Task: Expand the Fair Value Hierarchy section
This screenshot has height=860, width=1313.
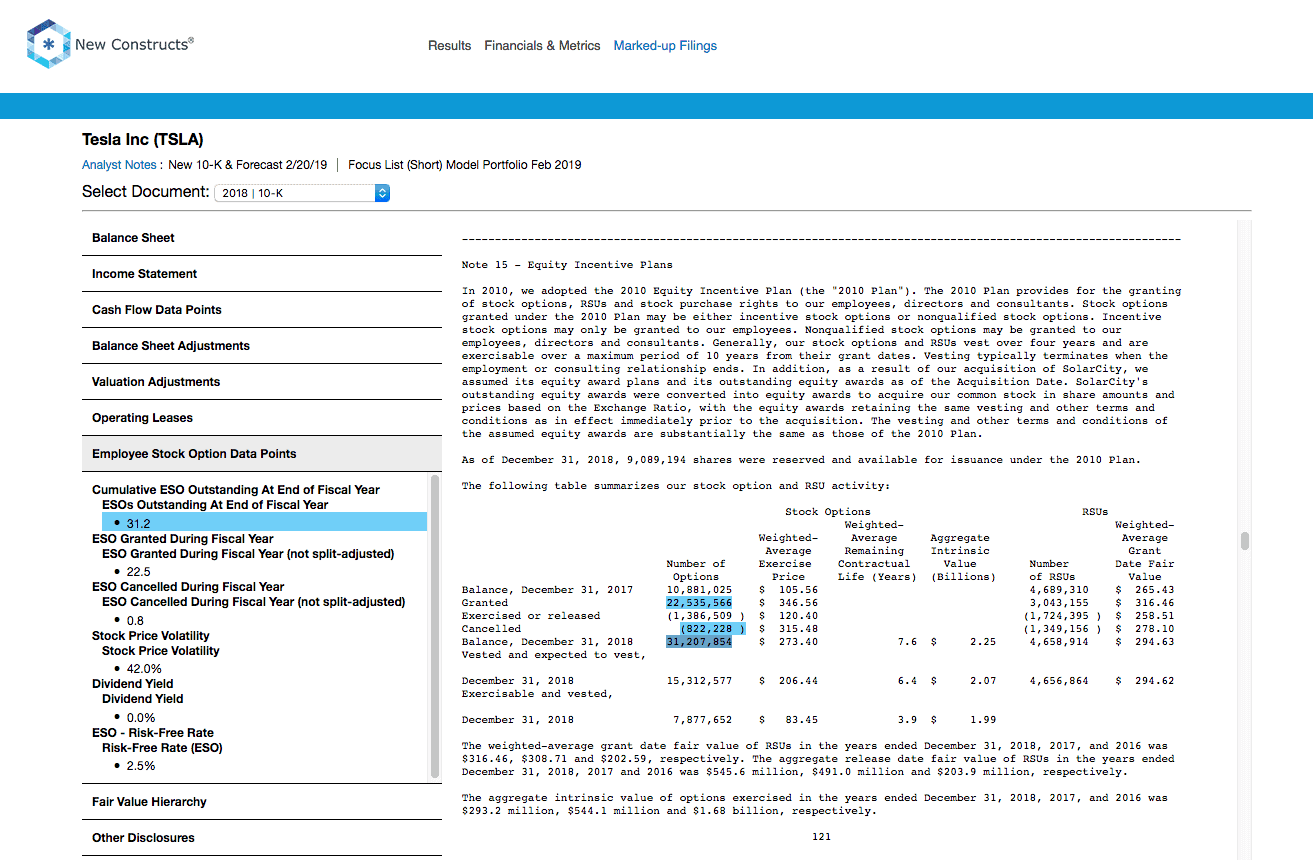Action: 262,802
